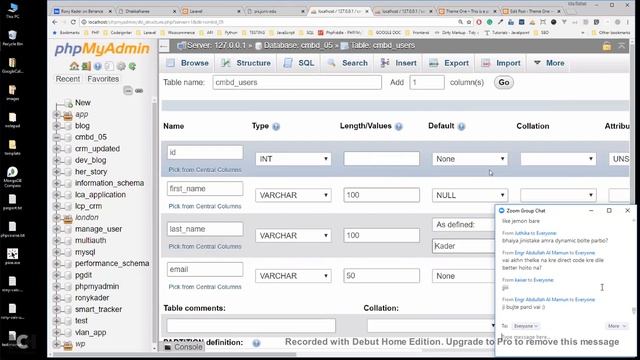
Task: Click page settings lock icon in breadcrumb bar
Action: pyautogui.click(x=607, y=46)
